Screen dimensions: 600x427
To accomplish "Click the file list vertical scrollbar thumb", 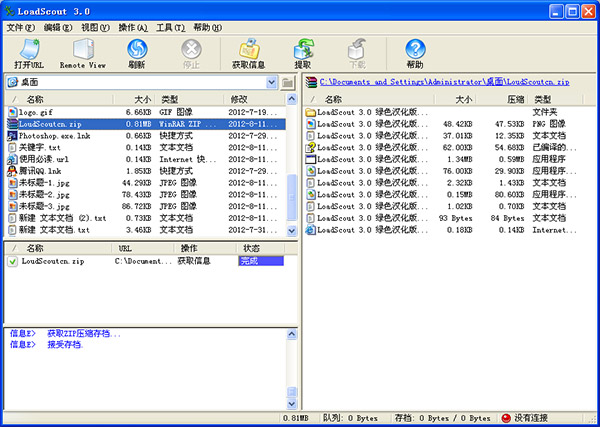I will coord(292,197).
